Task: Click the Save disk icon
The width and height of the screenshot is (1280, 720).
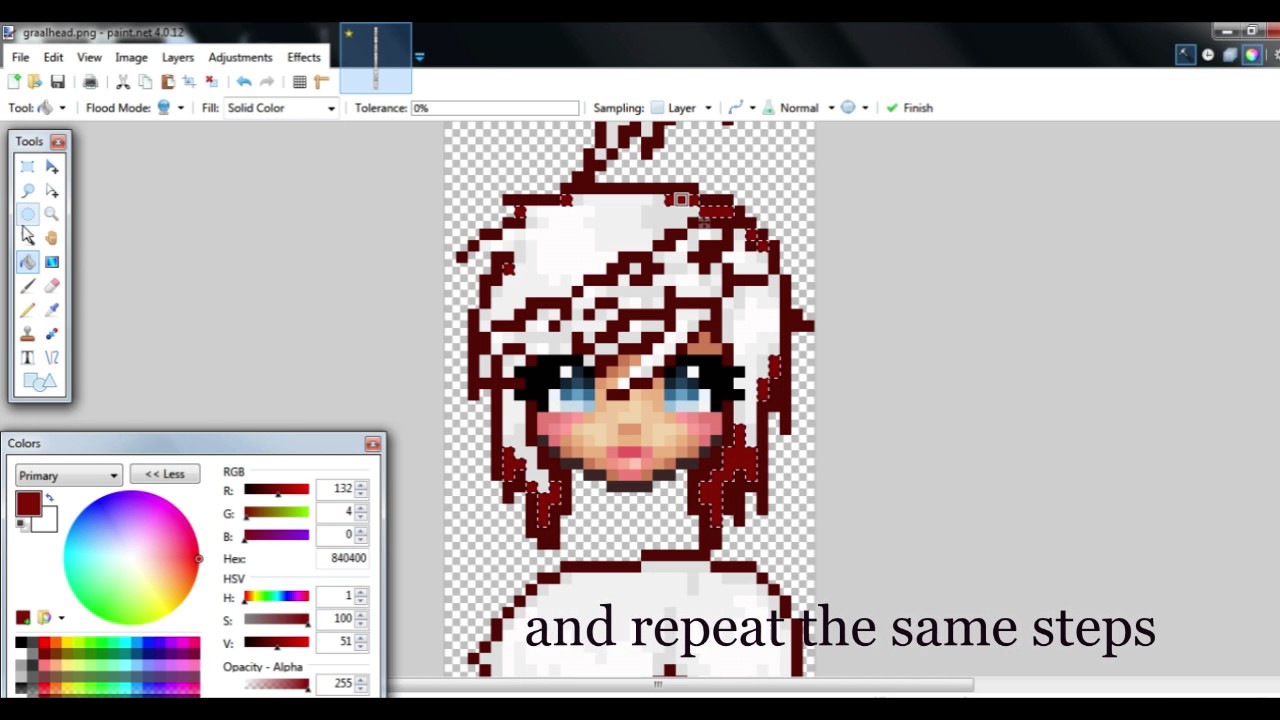Action: tap(57, 82)
